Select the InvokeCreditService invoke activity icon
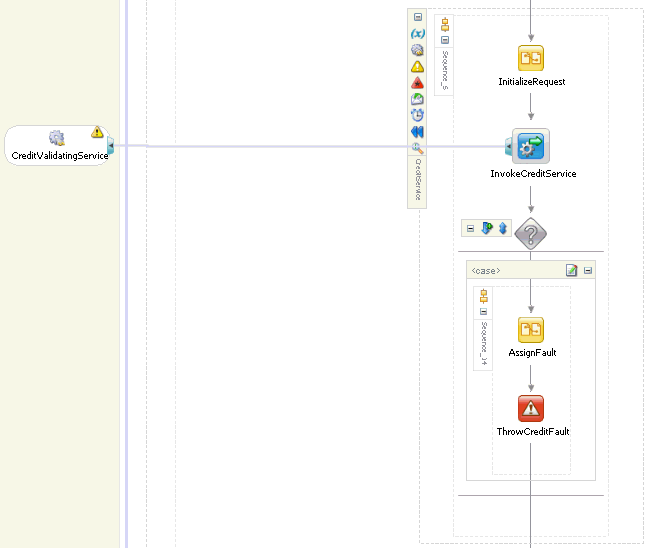This screenshot has height=548, width=649. tap(531, 146)
